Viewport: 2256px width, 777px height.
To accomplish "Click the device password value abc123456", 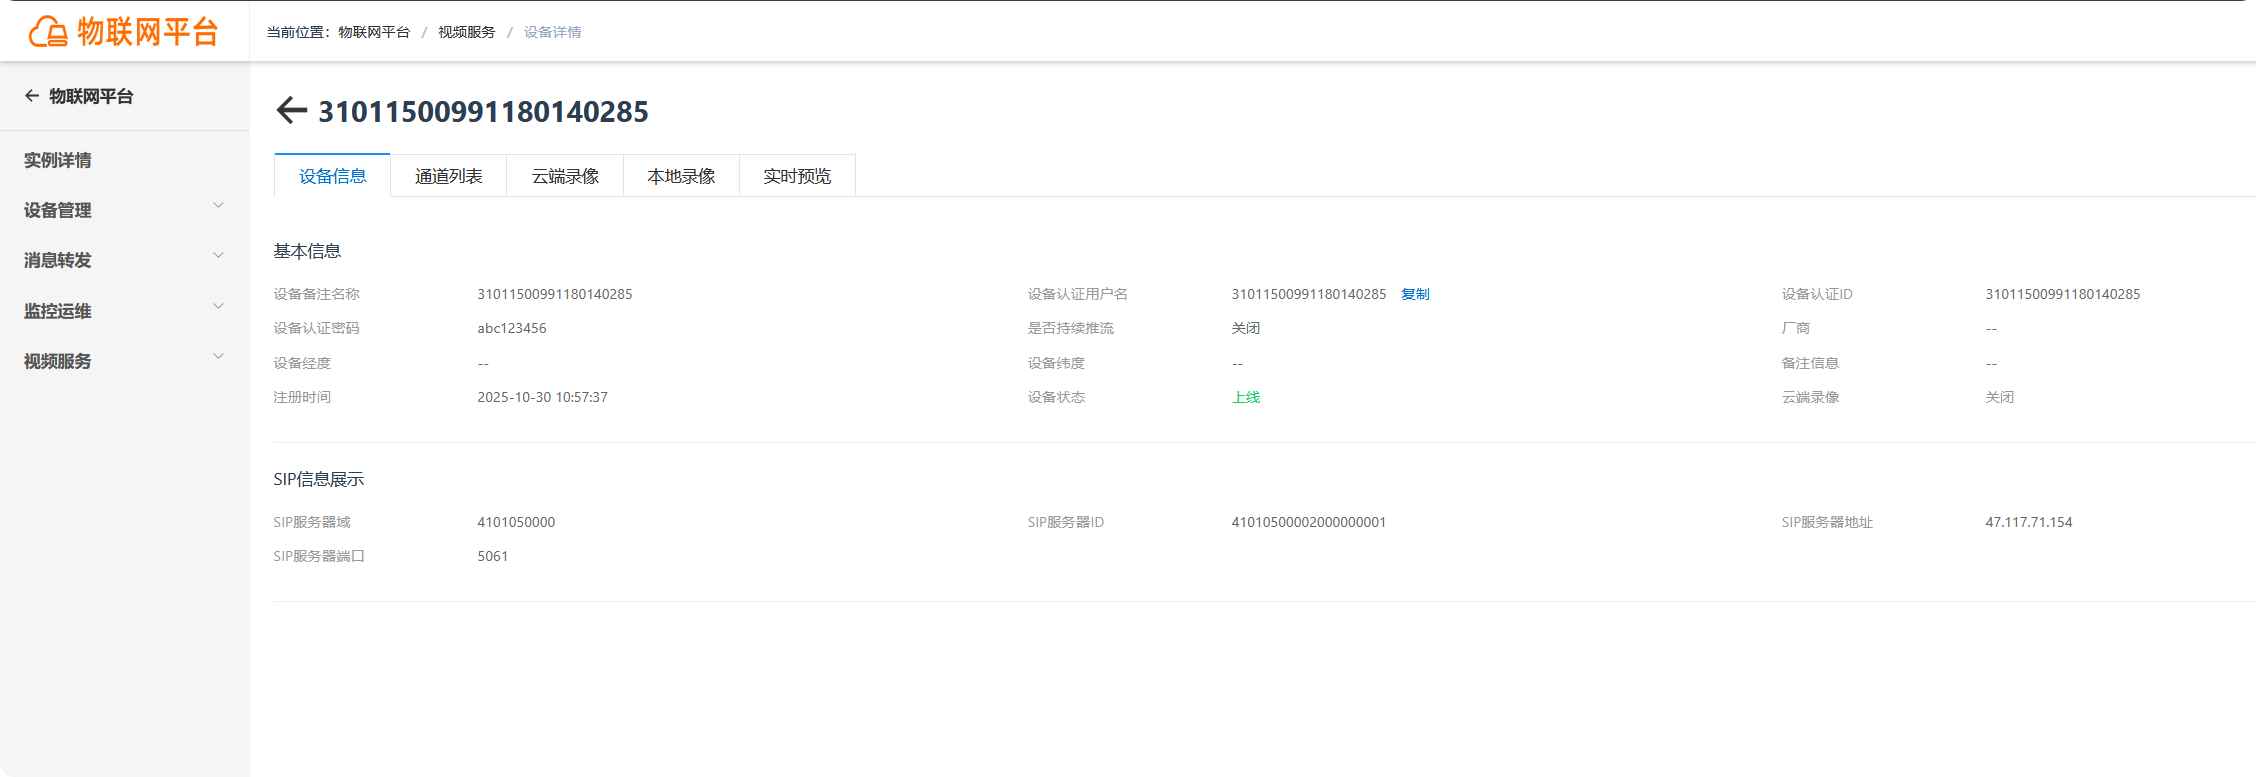I will tap(512, 328).
